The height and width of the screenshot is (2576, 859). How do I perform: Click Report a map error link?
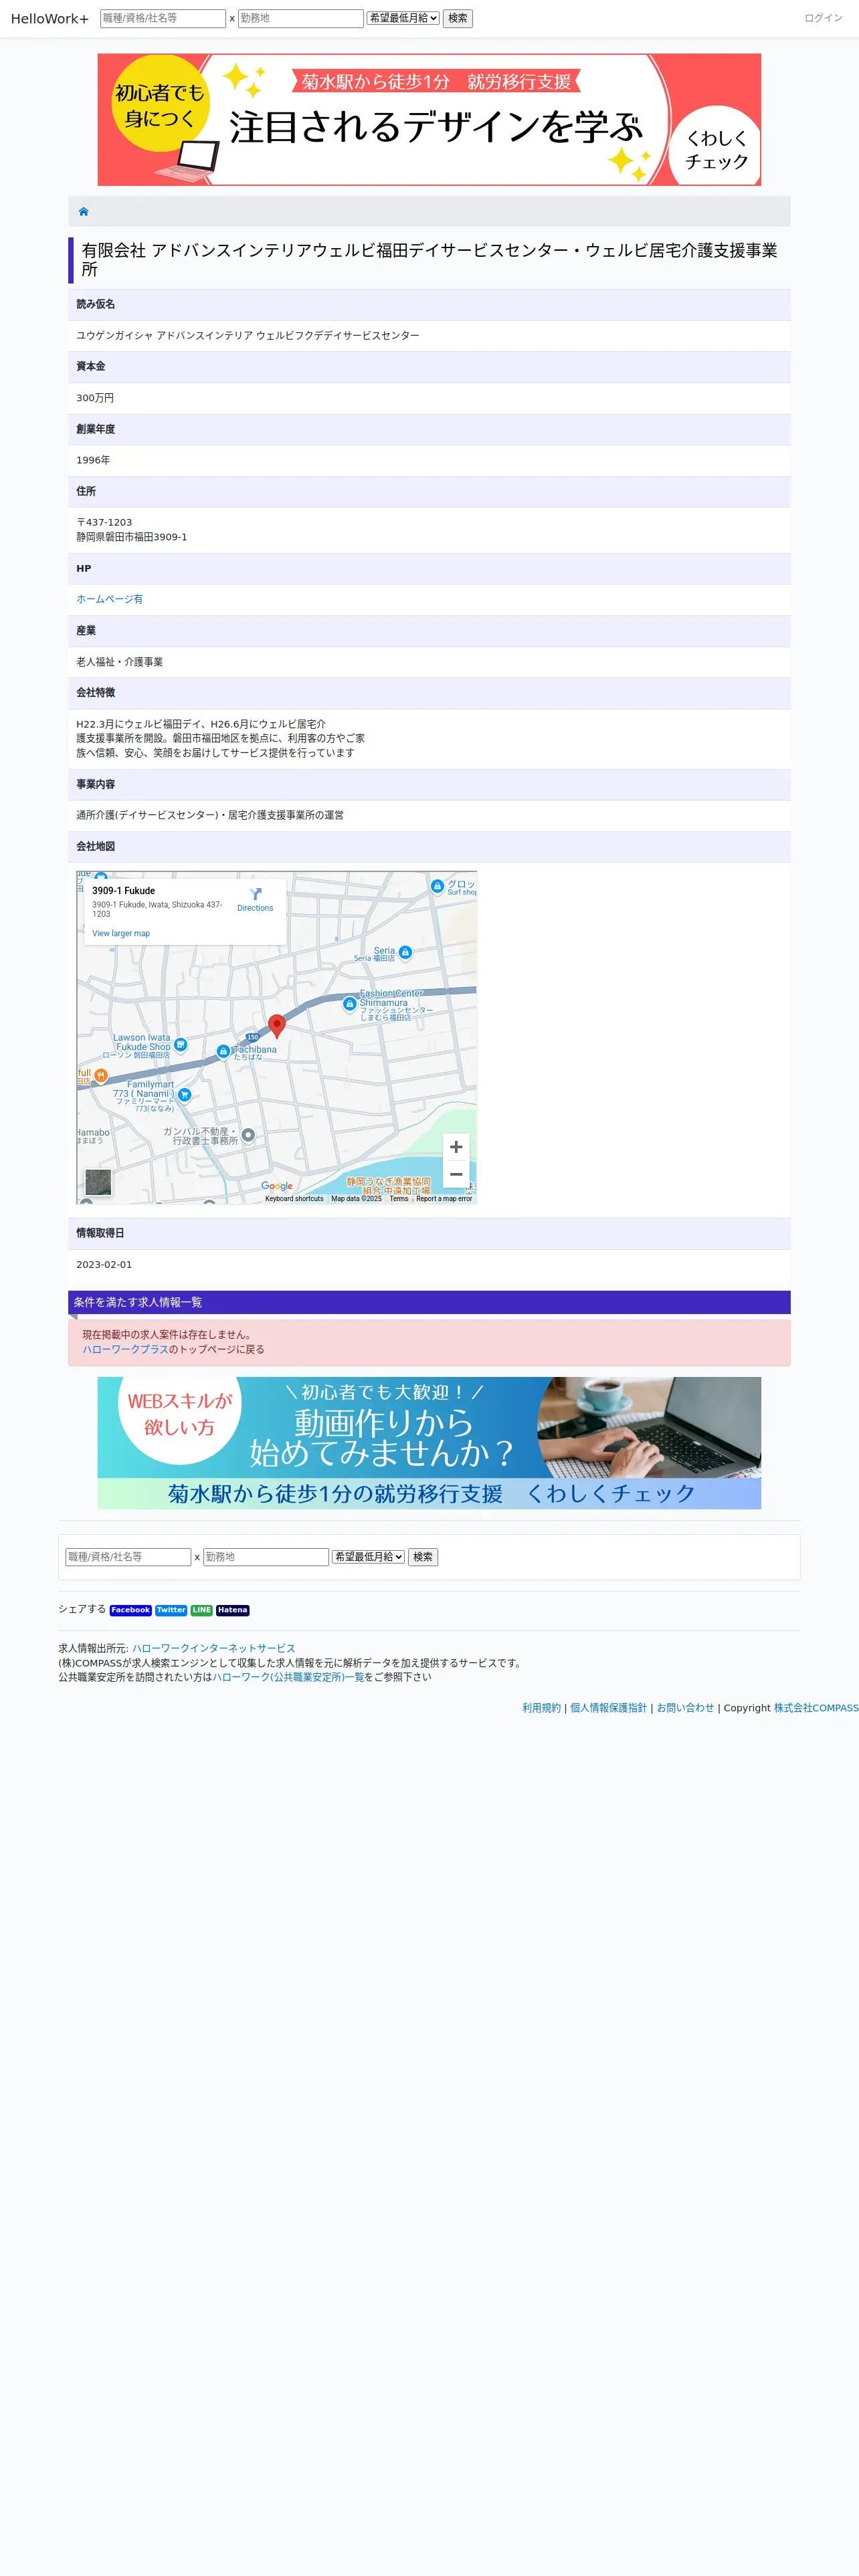pos(444,1198)
